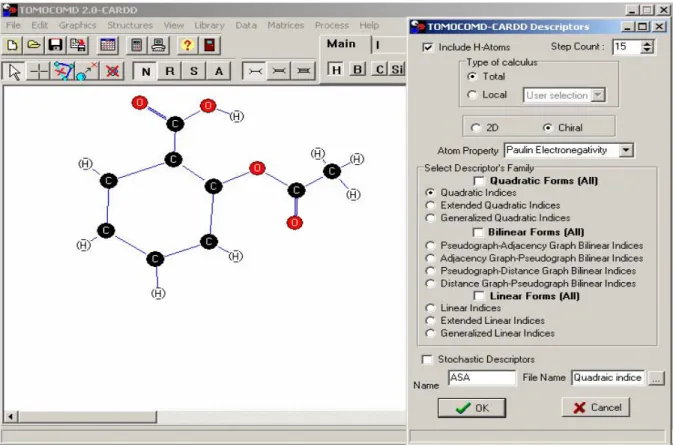
Task: Save using the floppy disk icon
Action: (55, 45)
